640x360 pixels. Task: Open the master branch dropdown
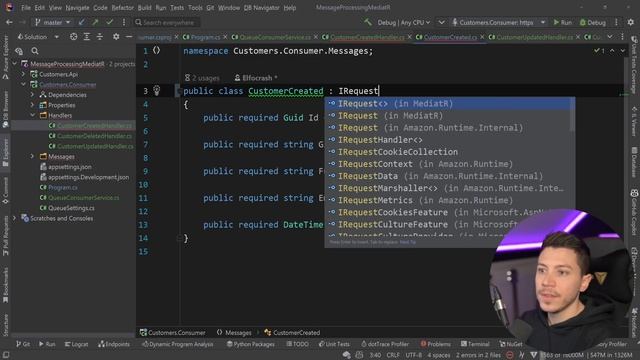[x=53, y=22]
